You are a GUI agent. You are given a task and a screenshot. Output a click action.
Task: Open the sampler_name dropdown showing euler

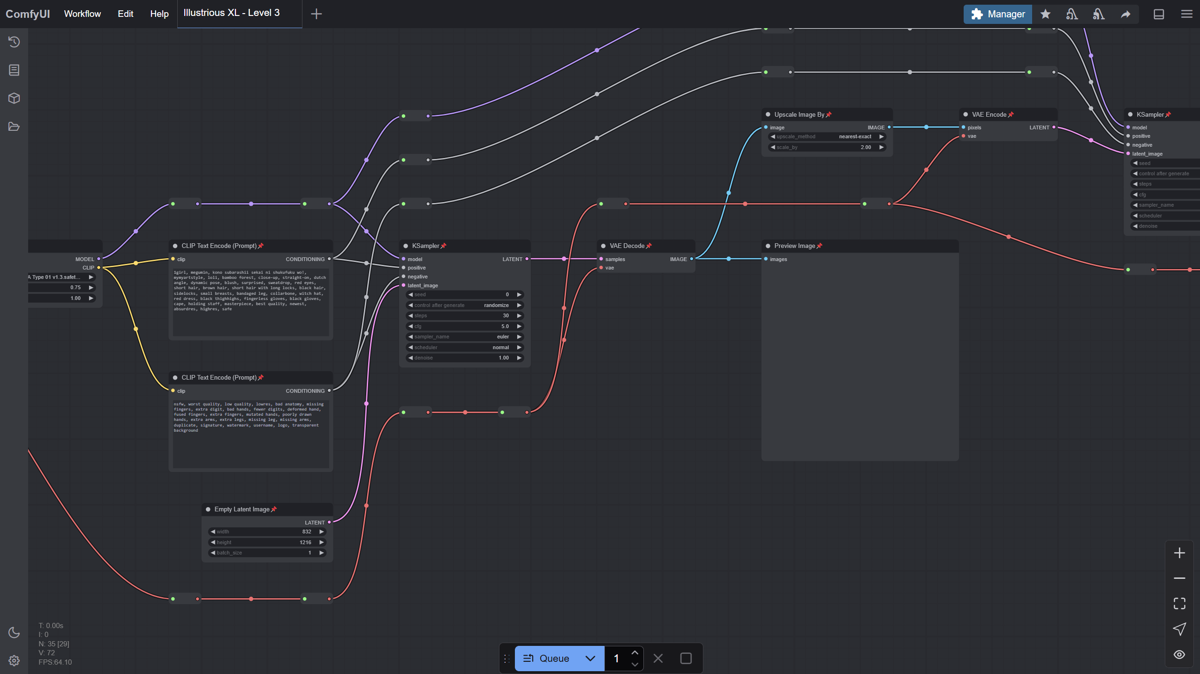[465, 337]
